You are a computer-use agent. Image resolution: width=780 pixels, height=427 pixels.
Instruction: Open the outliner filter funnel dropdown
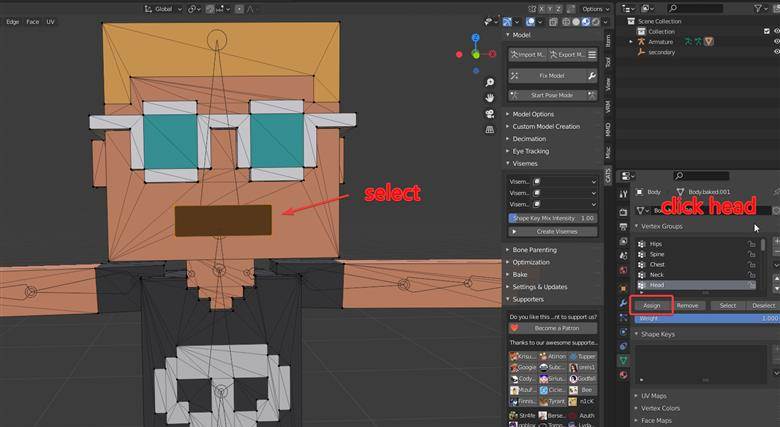pyautogui.click(x=761, y=8)
